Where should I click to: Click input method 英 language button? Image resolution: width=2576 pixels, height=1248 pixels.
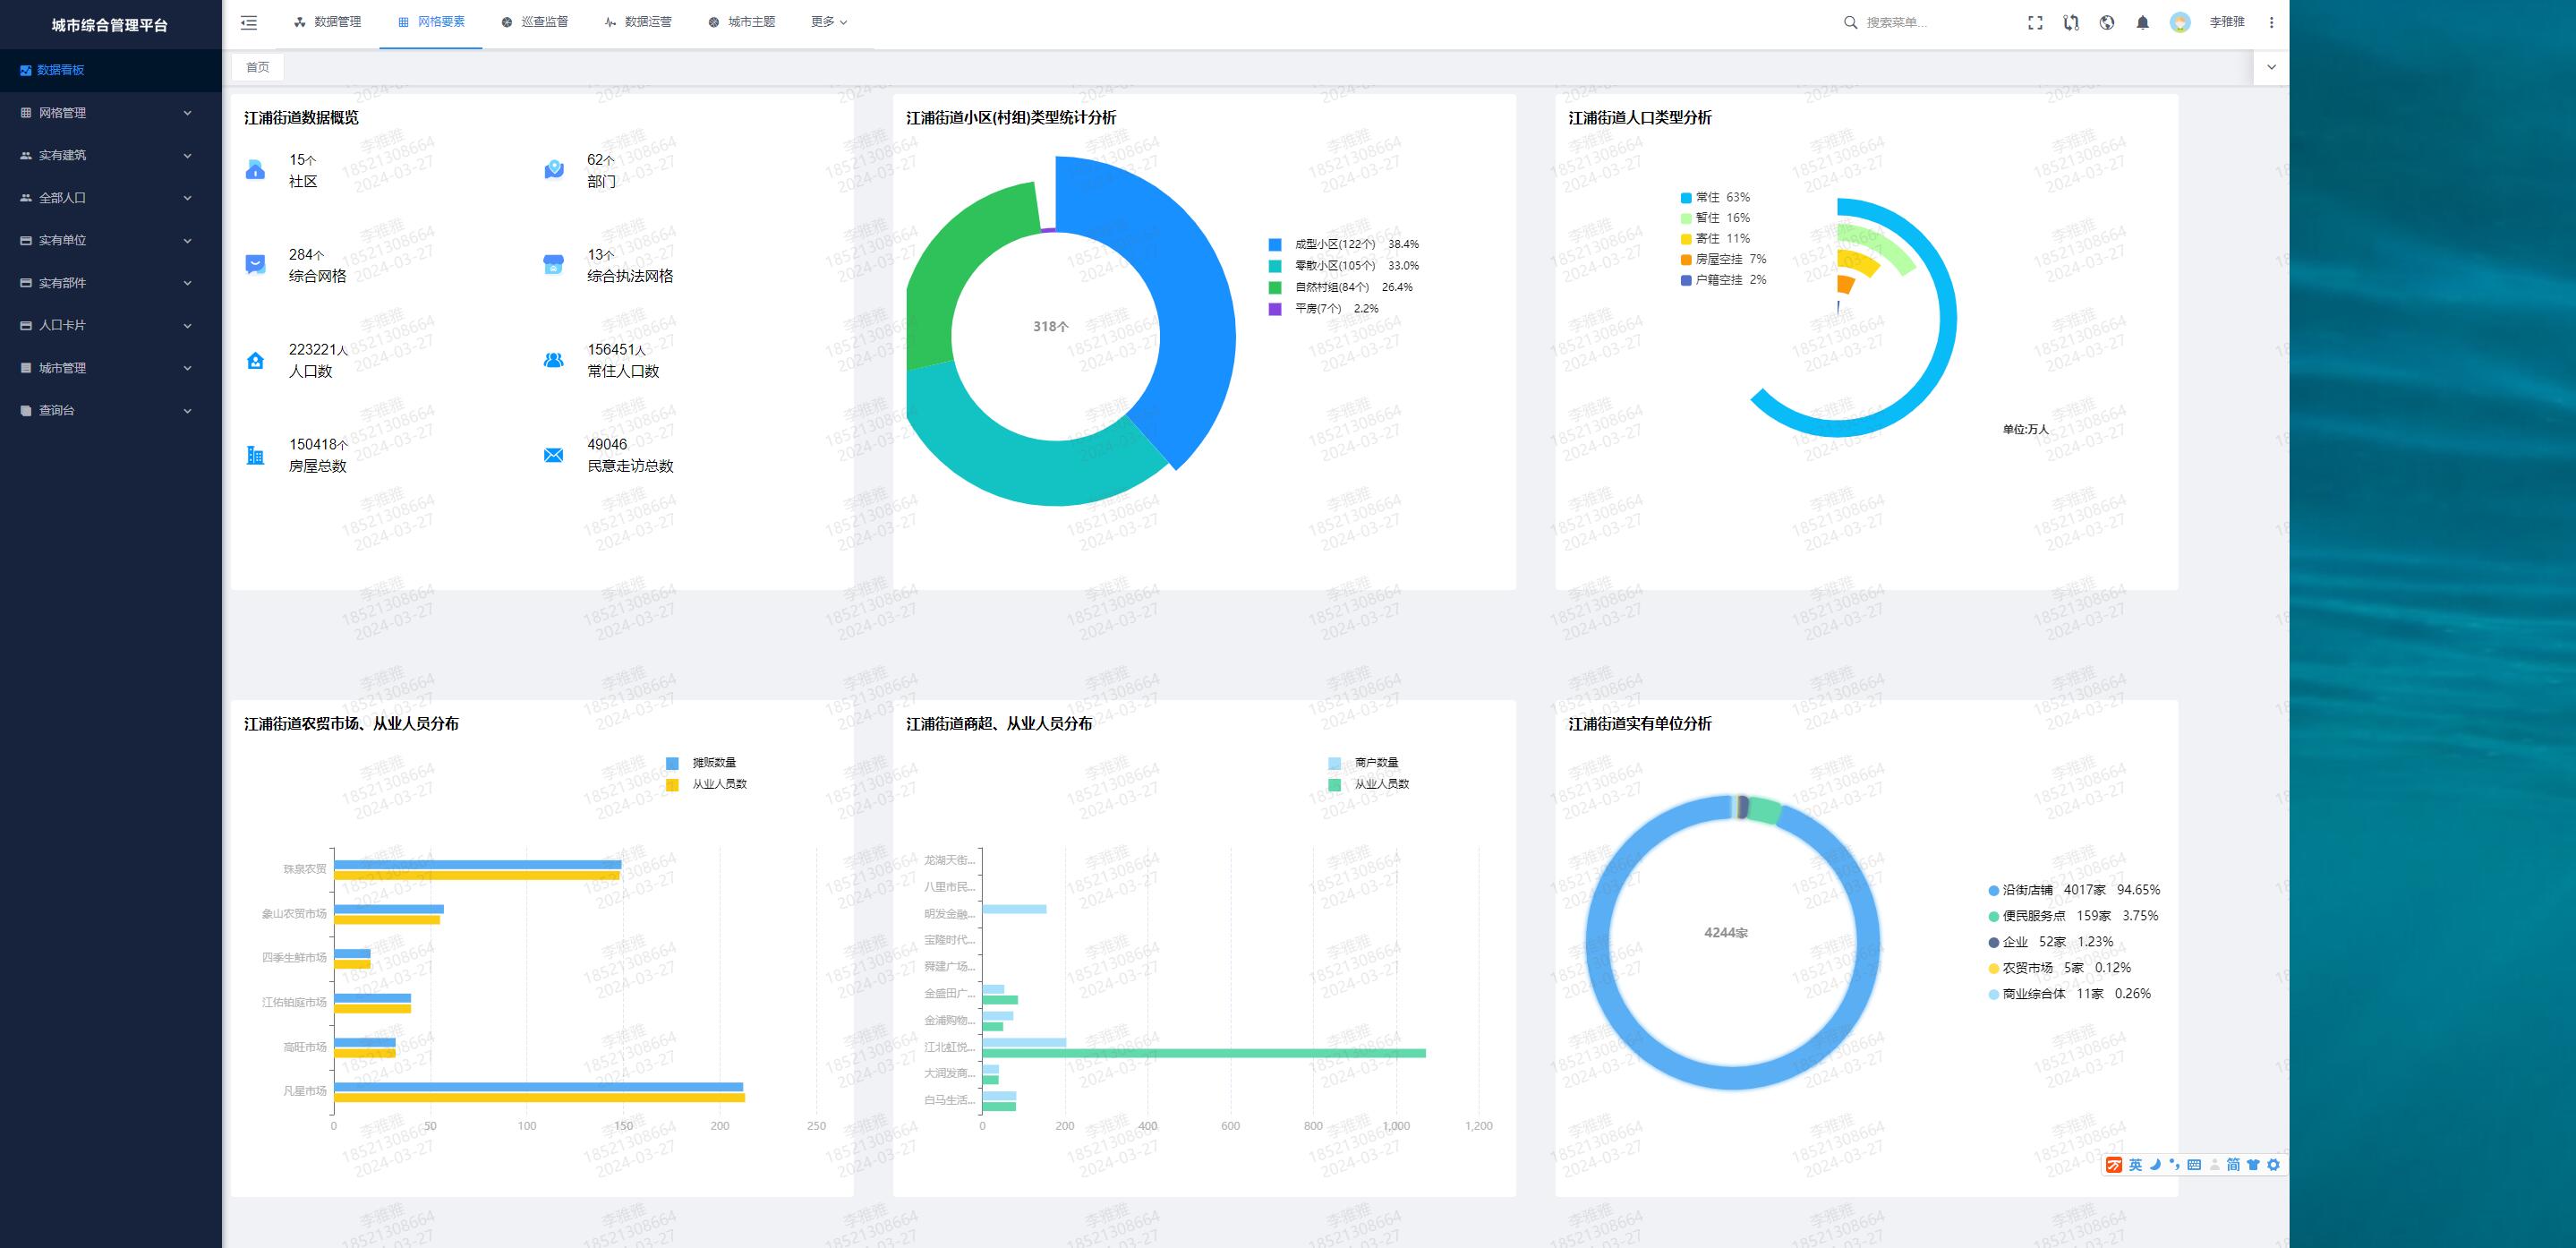pyautogui.click(x=2135, y=1165)
